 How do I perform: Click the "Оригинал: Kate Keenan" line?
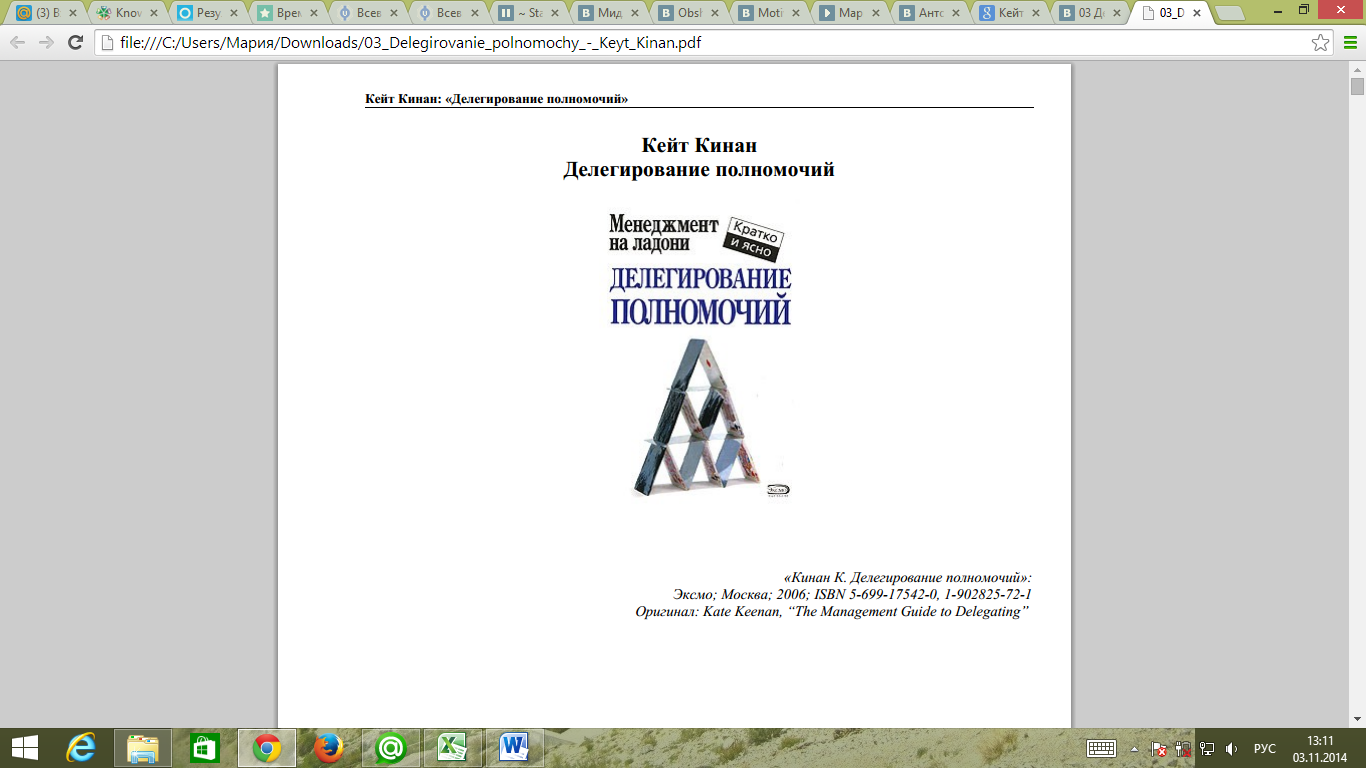(833, 611)
